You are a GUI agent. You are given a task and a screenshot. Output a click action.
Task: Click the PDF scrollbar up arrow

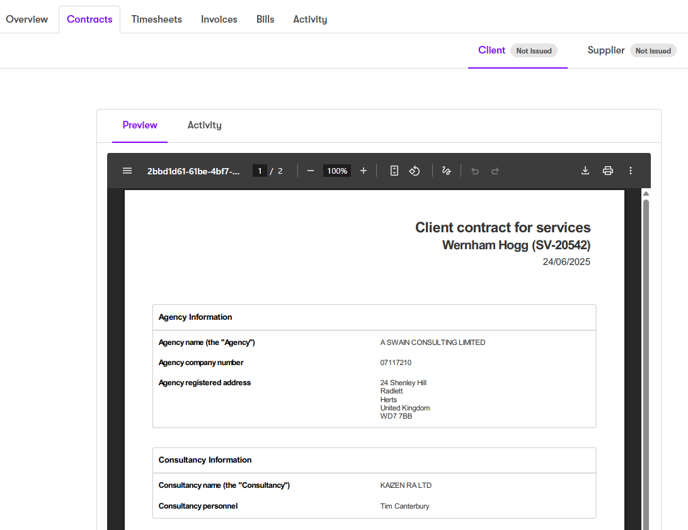[646, 193]
